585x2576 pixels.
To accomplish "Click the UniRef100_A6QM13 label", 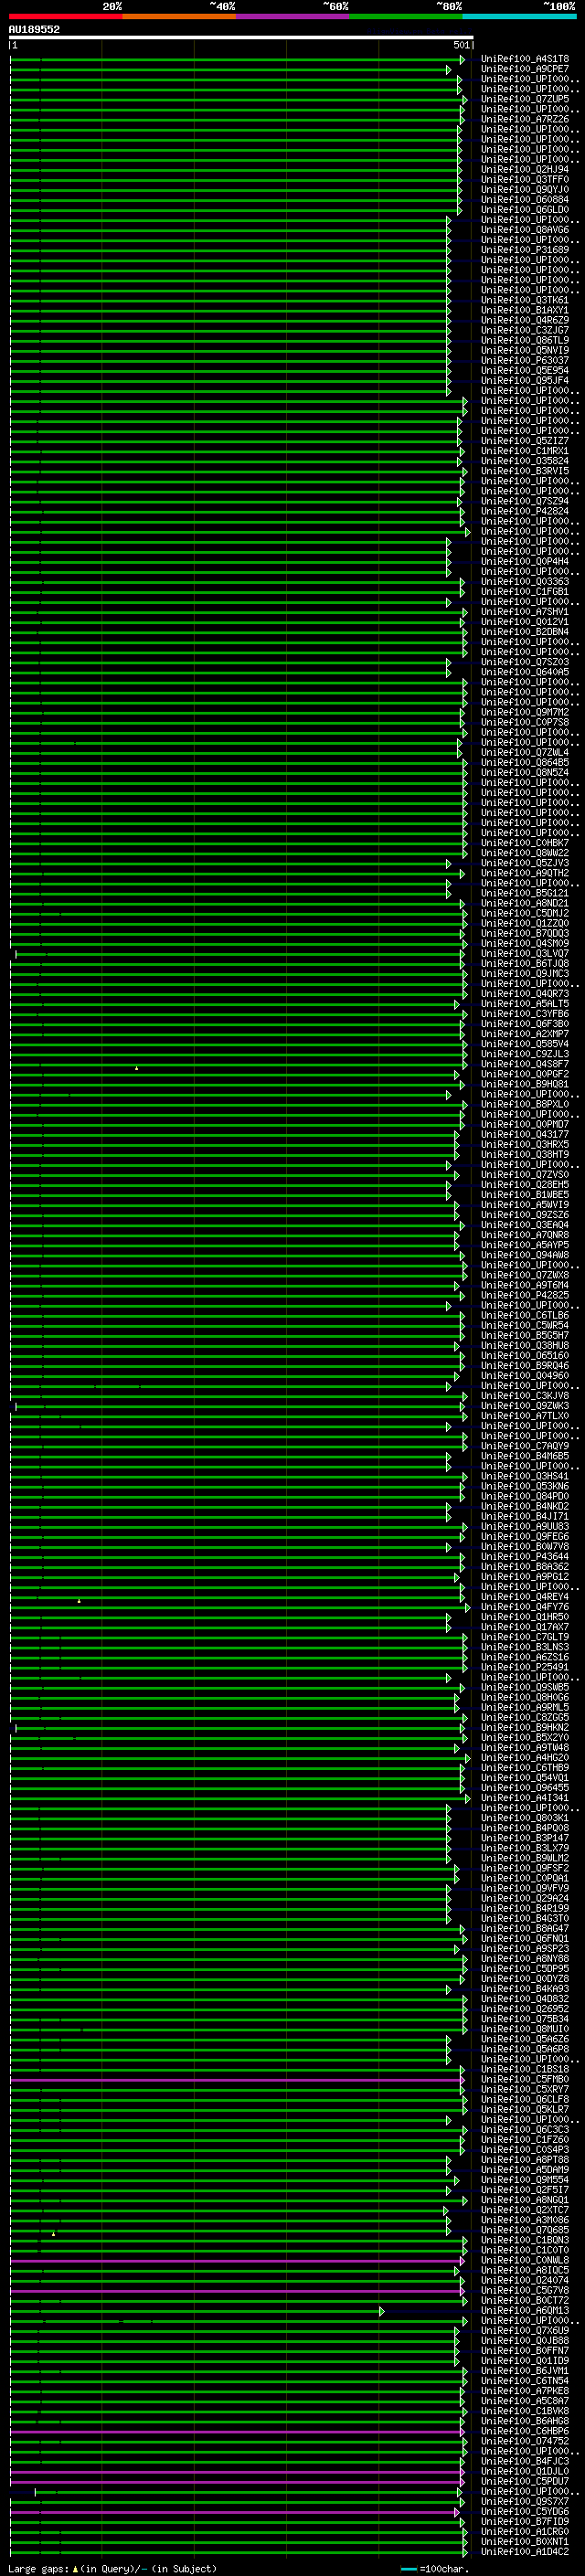I will (524, 2310).
